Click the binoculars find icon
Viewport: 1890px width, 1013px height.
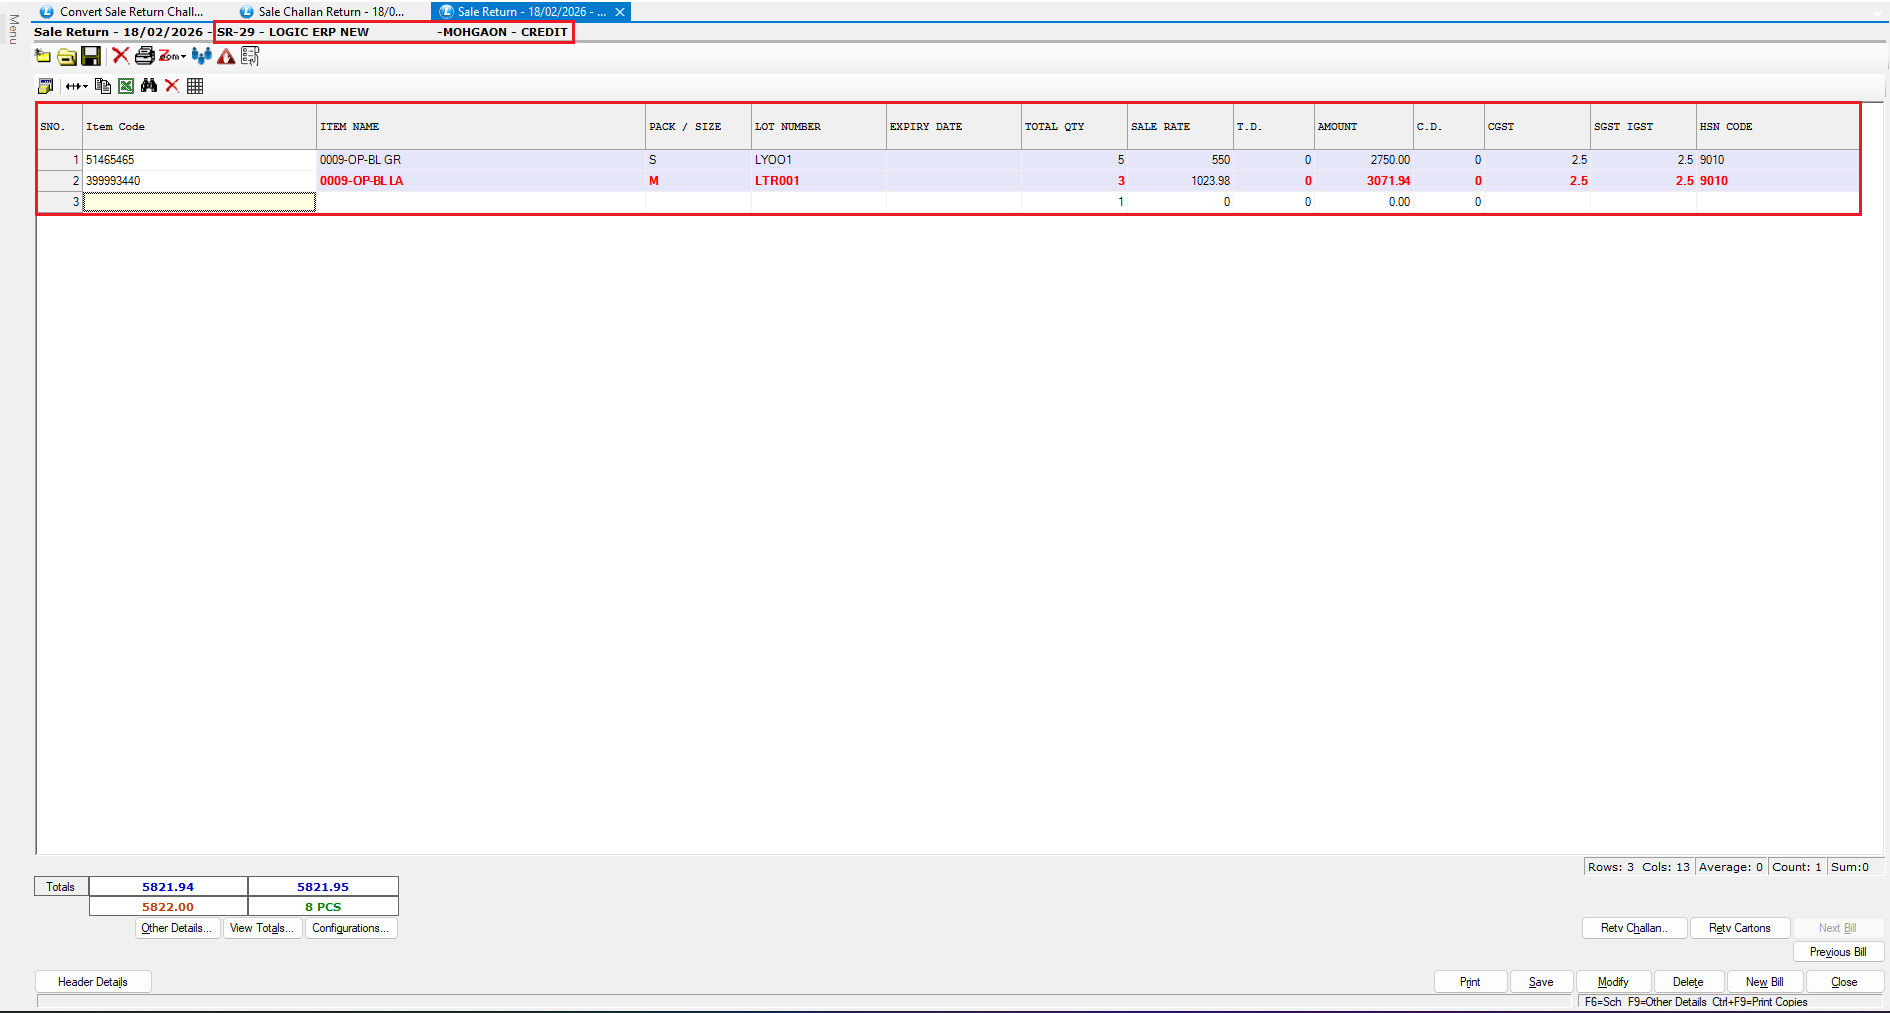point(149,86)
